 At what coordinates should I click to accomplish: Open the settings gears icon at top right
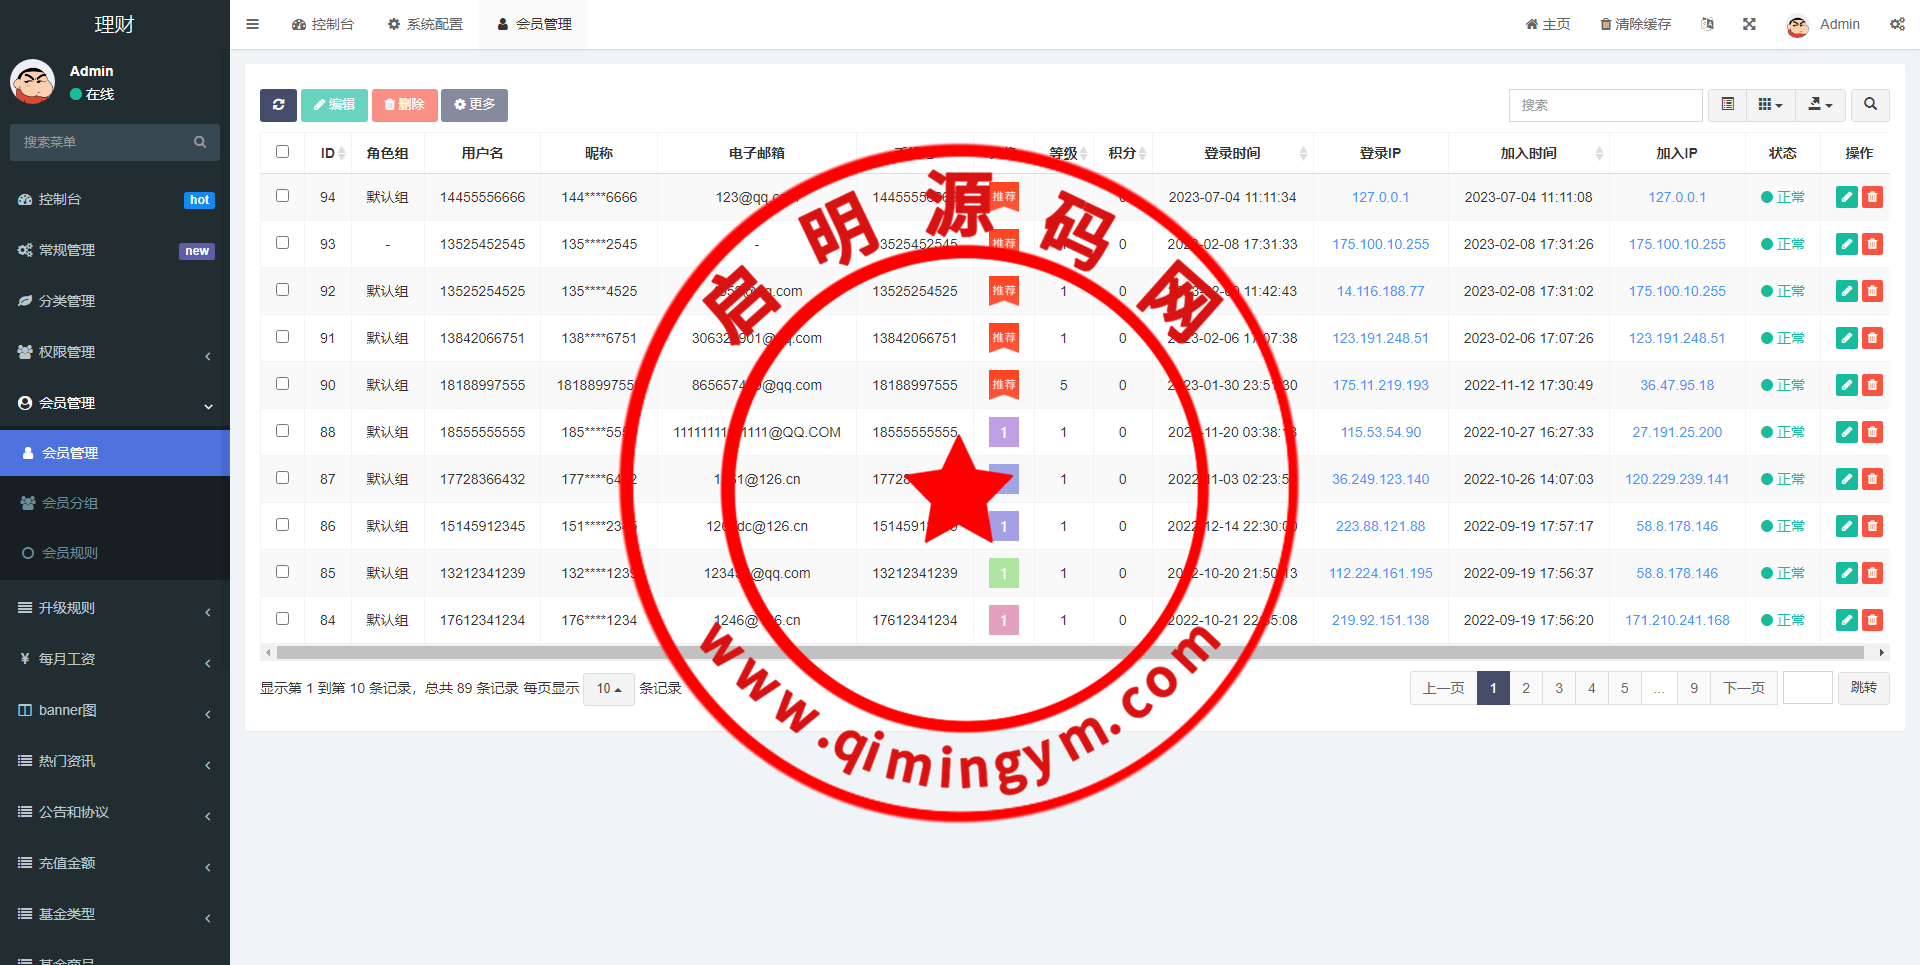click(x=1897, y=24)
